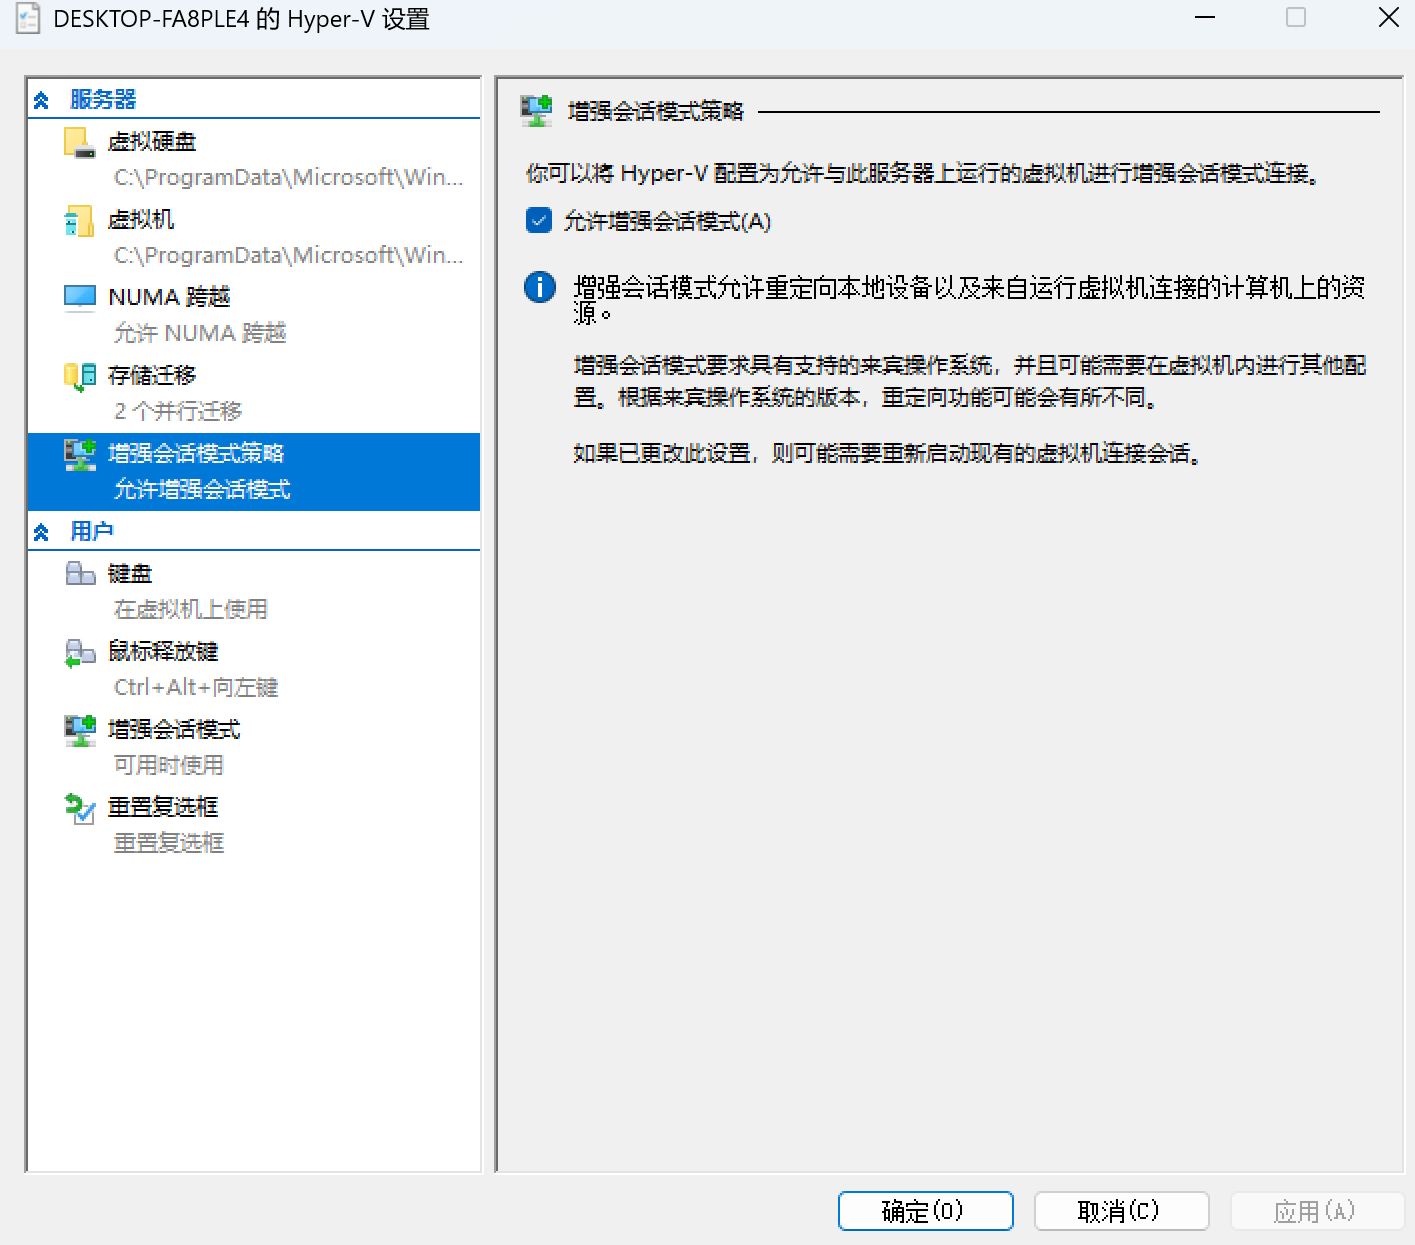Click the 增强会话模式 icon under 用户
The width and height of the screenshot is (1415, 1245).
coord(79,730)
